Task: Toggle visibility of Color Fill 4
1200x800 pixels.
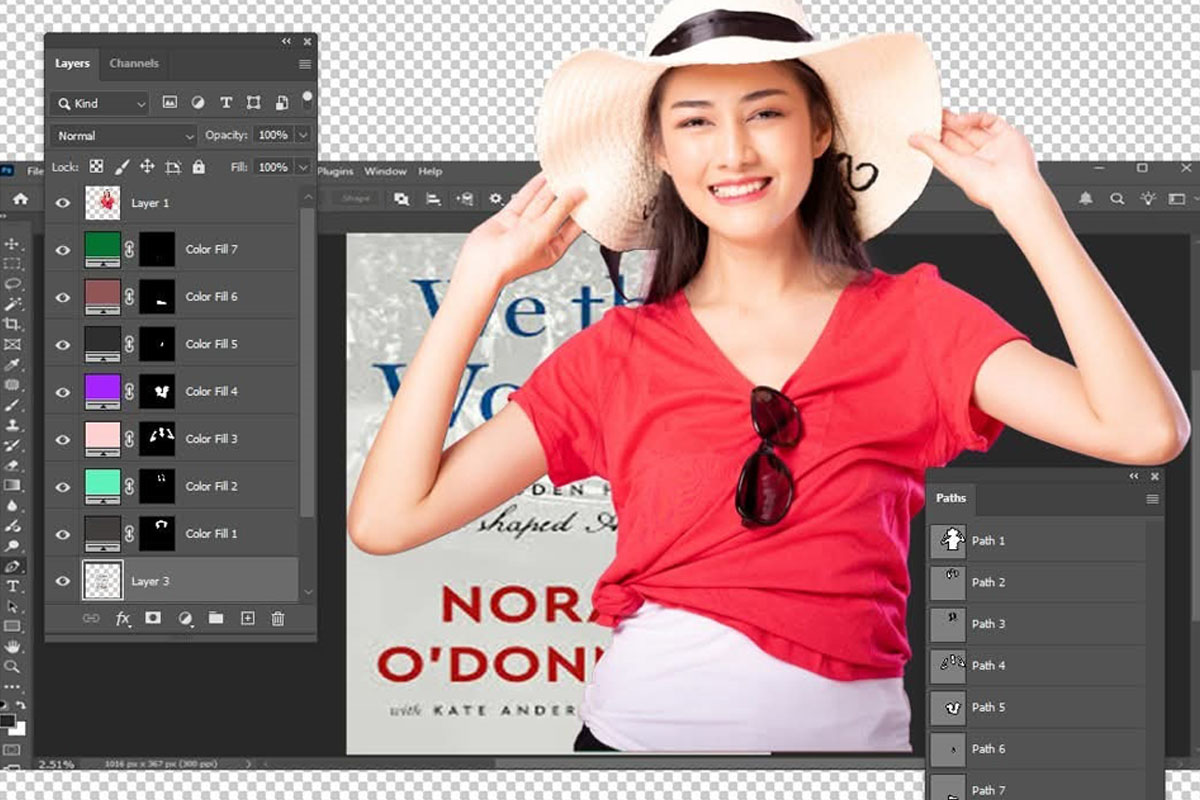Action: 63,392
